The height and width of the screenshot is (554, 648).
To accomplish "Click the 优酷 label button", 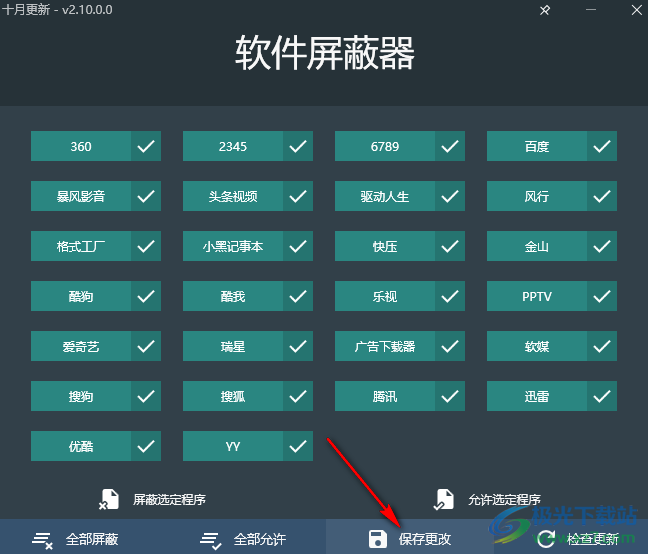I will pyautogui.click(x=81, y=446).
